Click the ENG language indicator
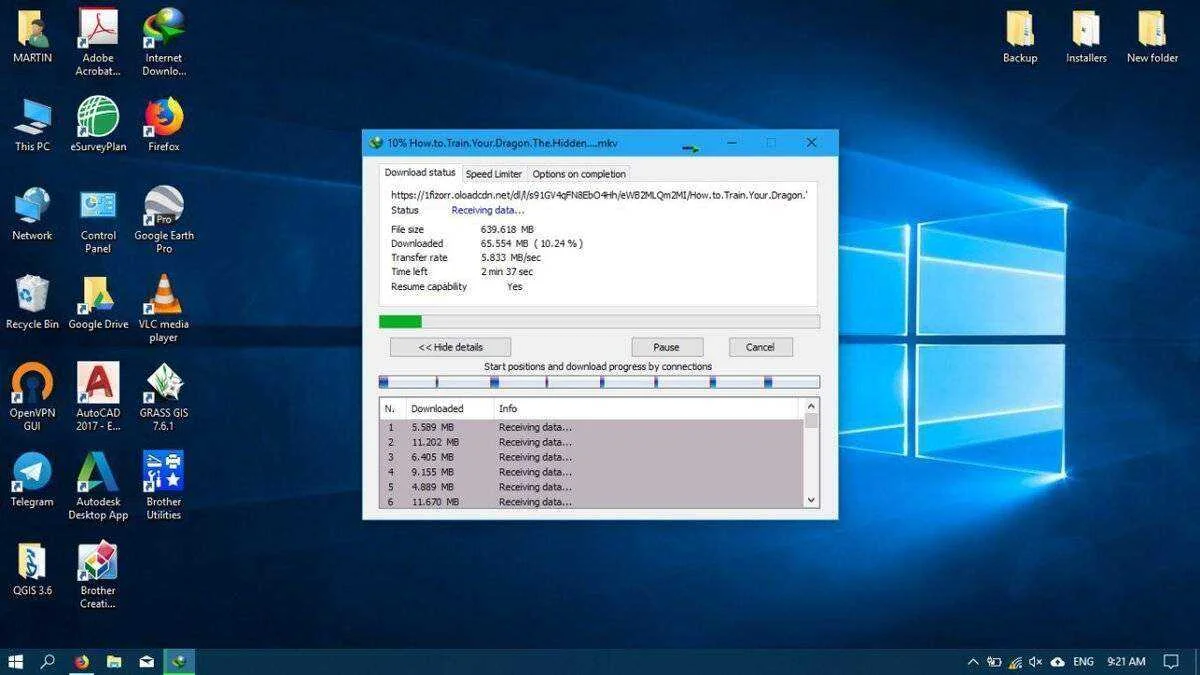This screenshot has width=1200, height=675. [1083, 661]
